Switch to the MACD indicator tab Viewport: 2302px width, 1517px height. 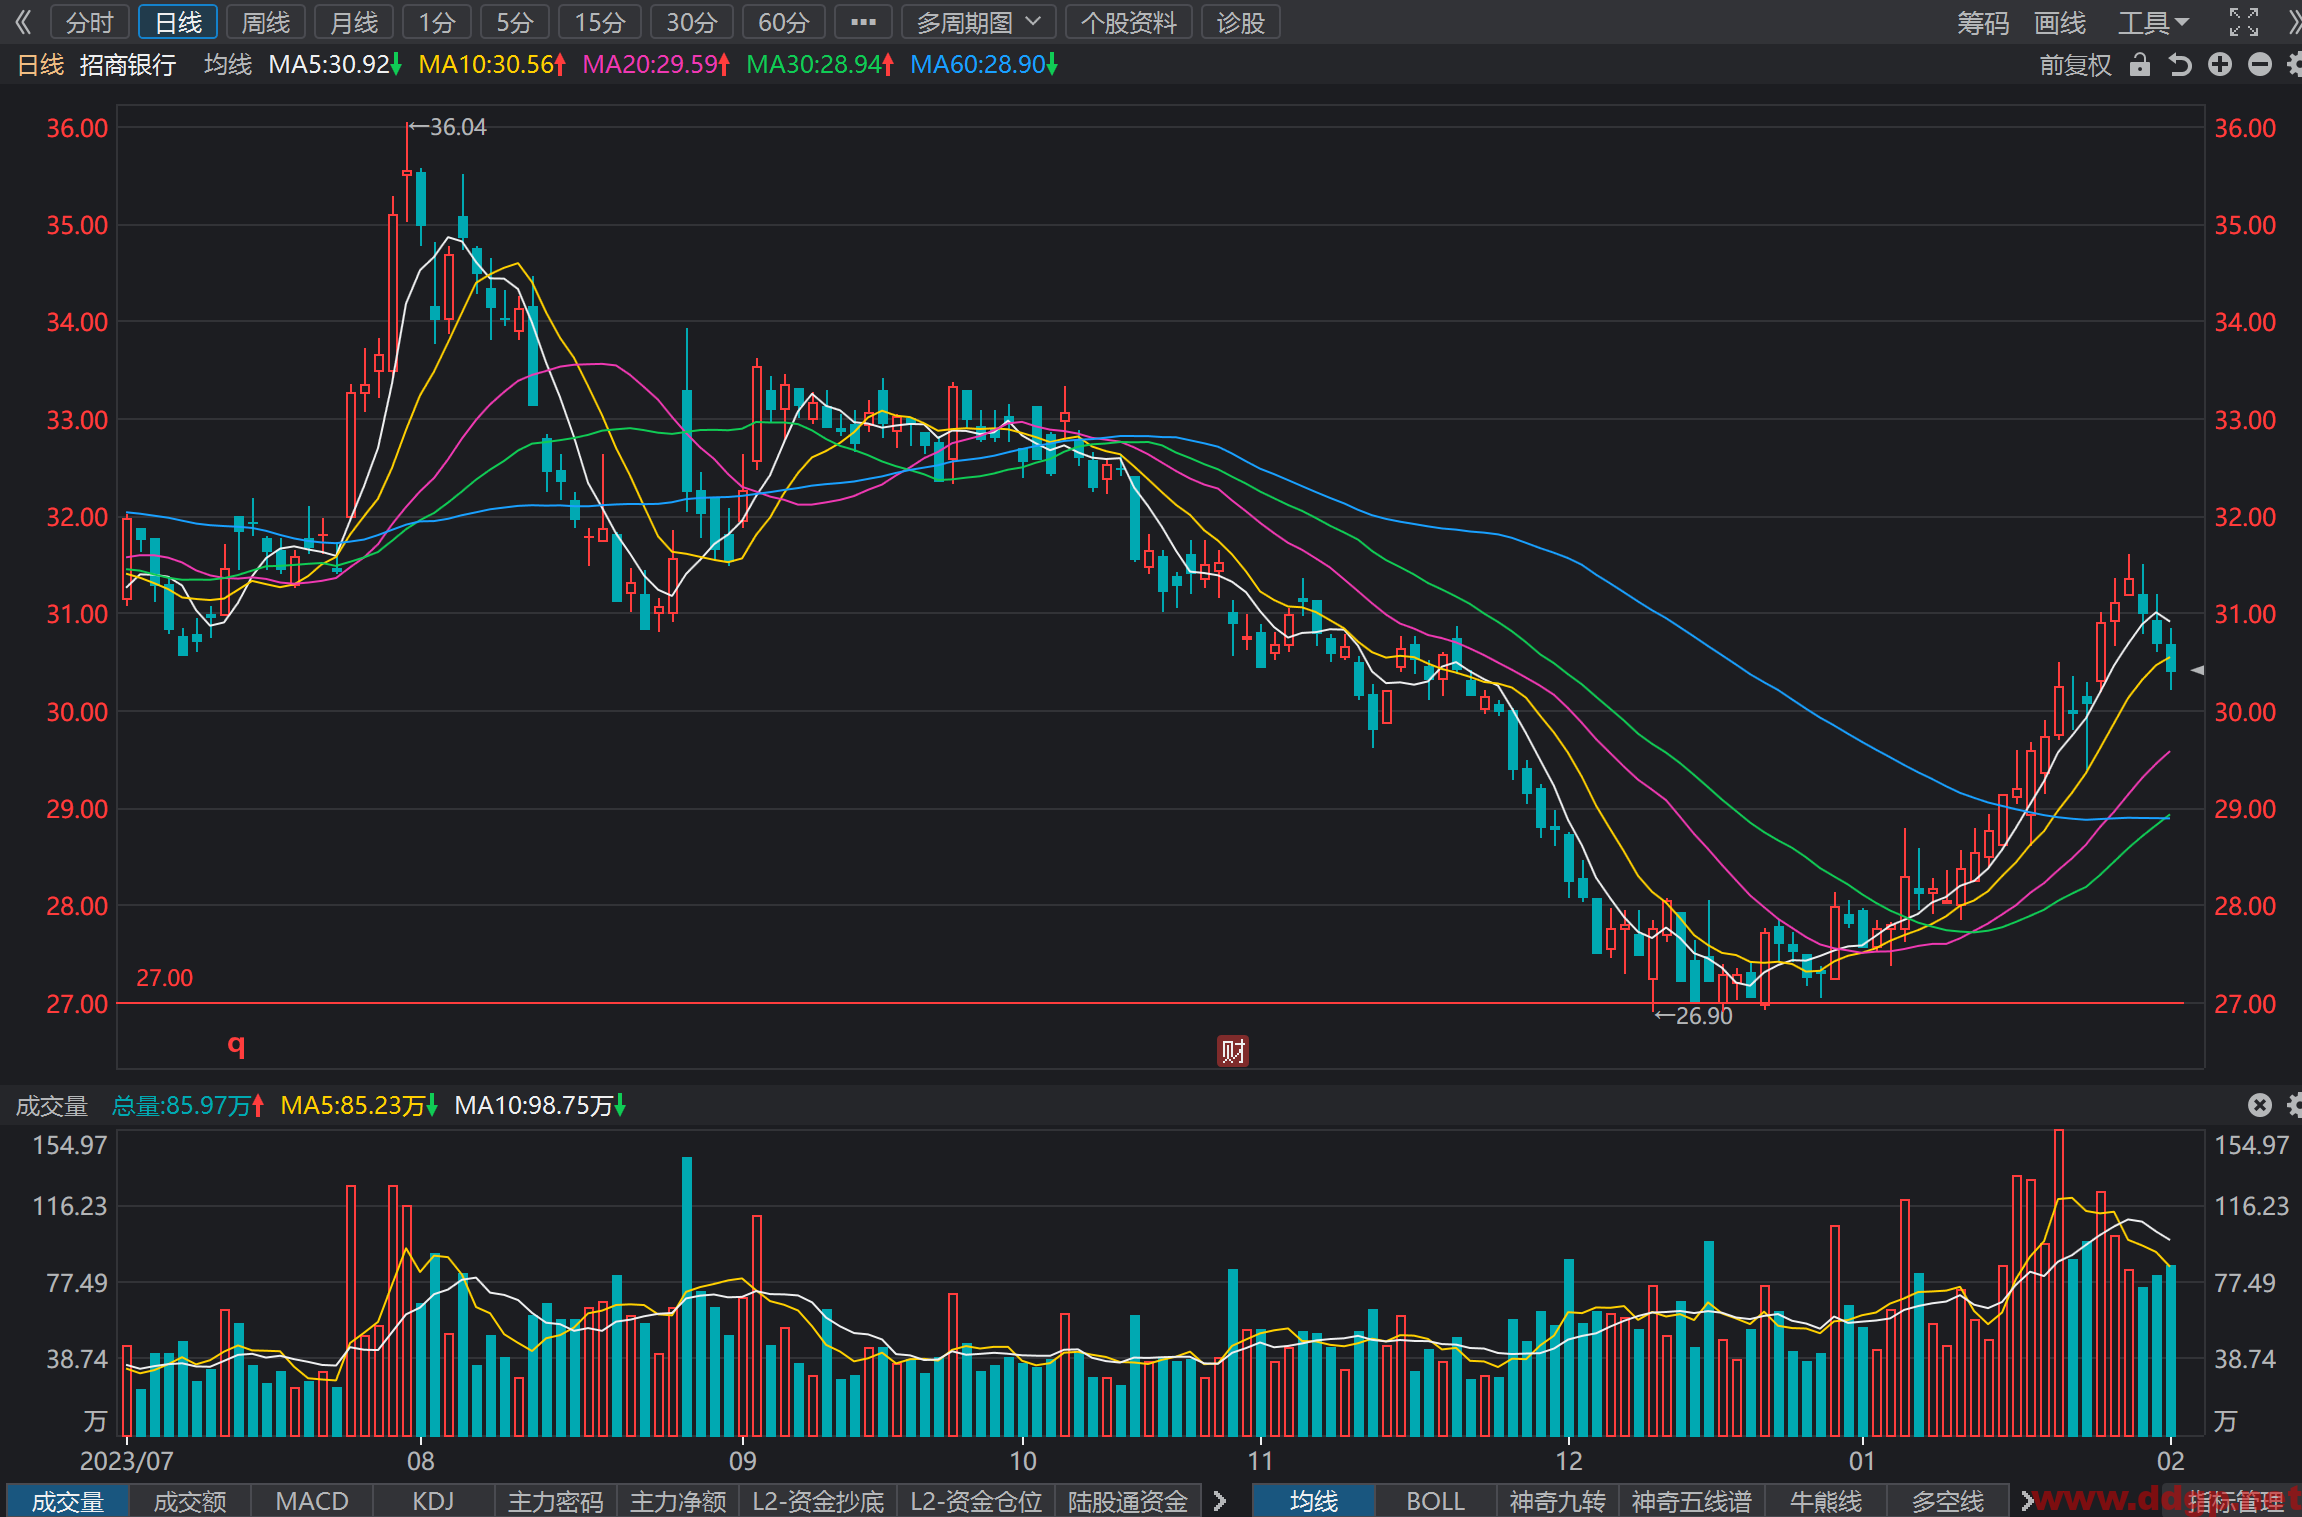pos(312,1501)
